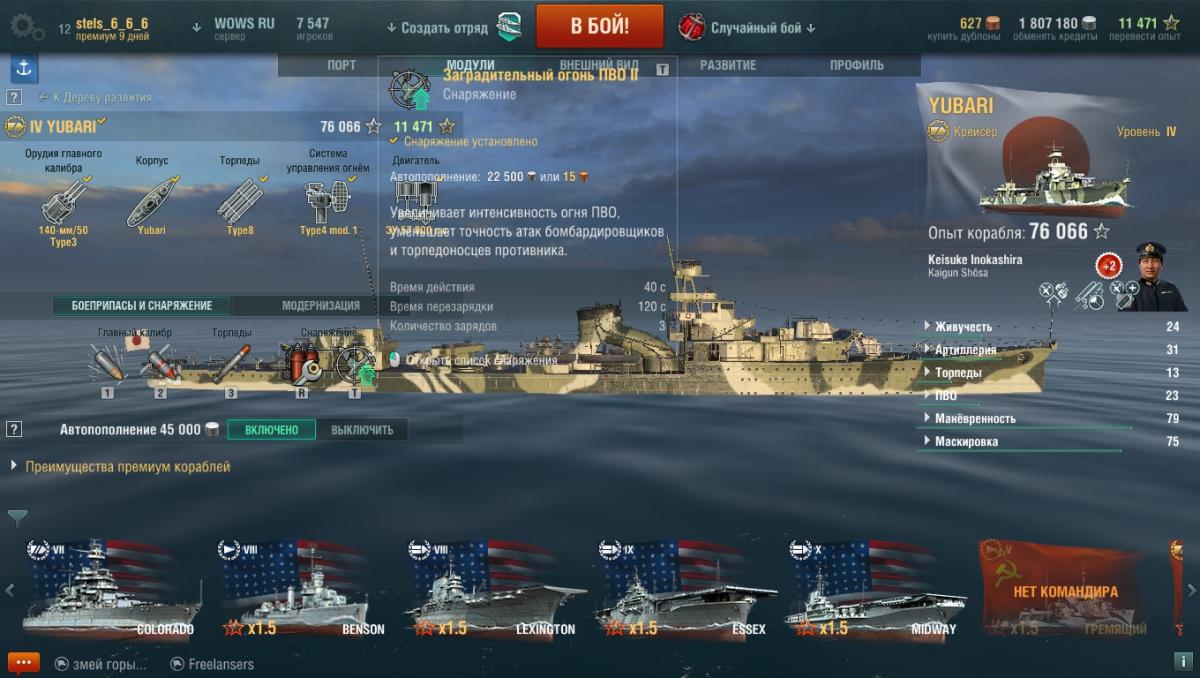Select the Type8 torpedo module icon
1200x678 pixels.
240,201
